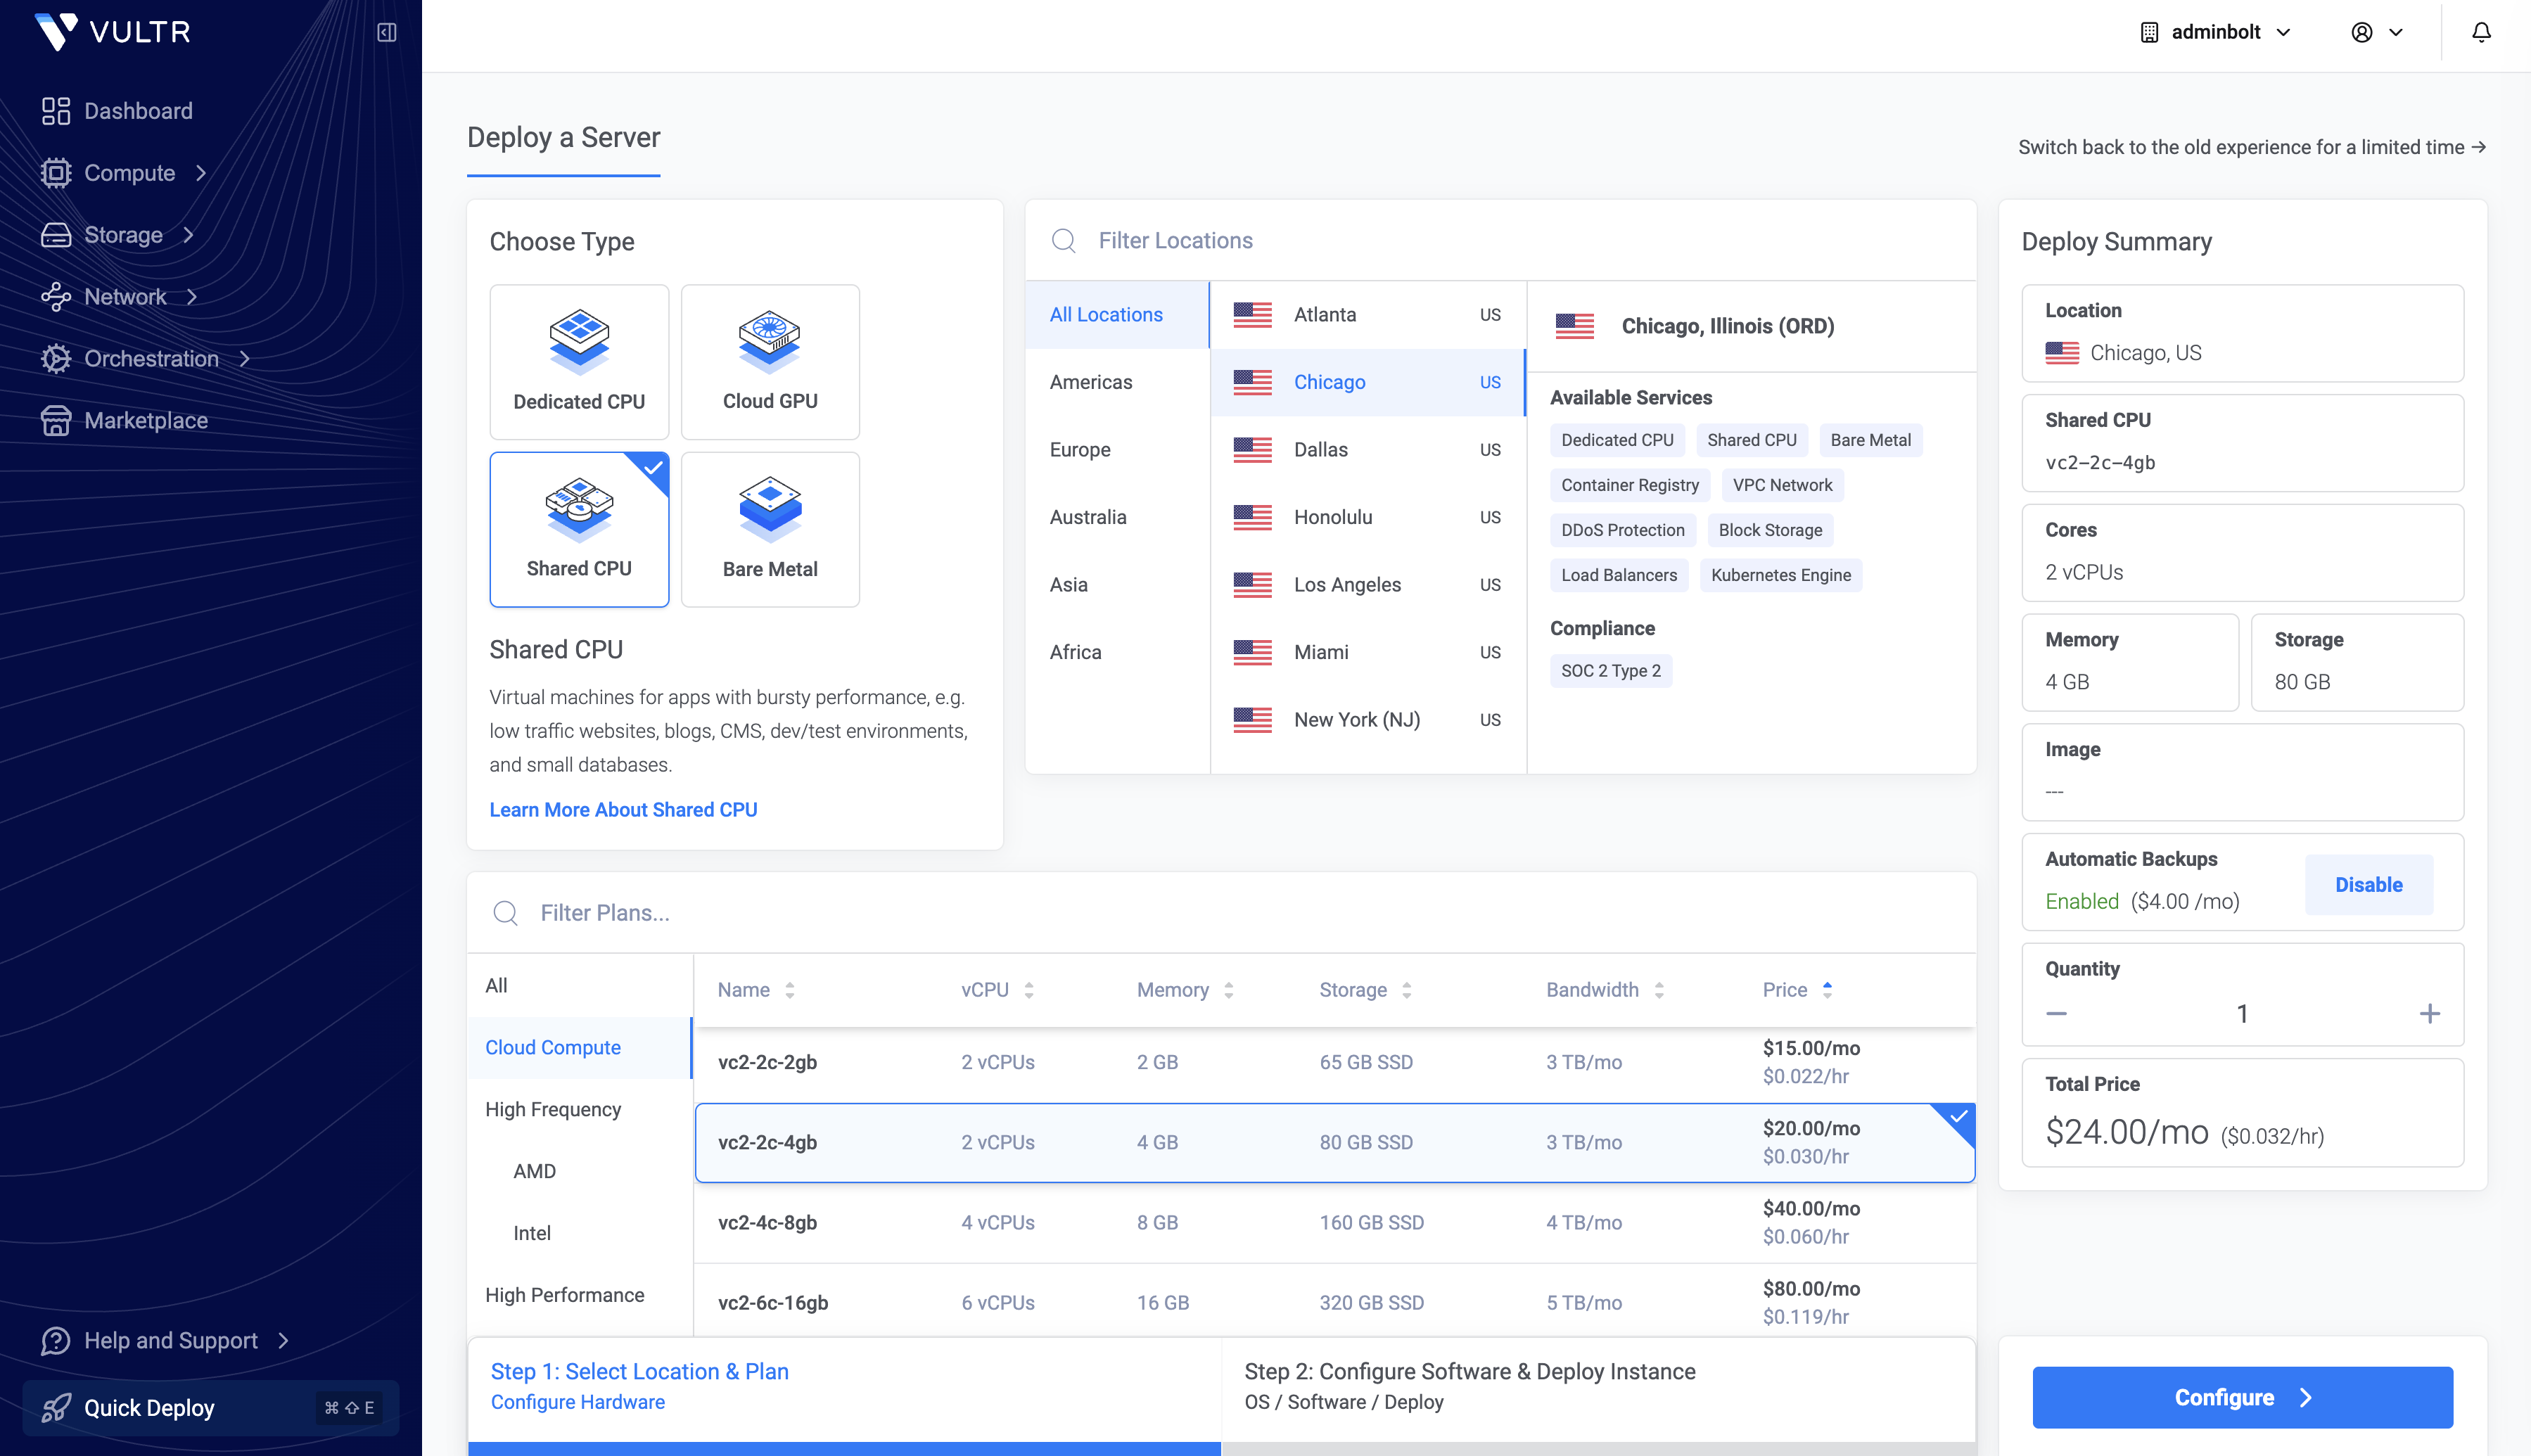Select the Africa region tab
Viewport: 2531px width, 1456px height.
[1118, 652]
